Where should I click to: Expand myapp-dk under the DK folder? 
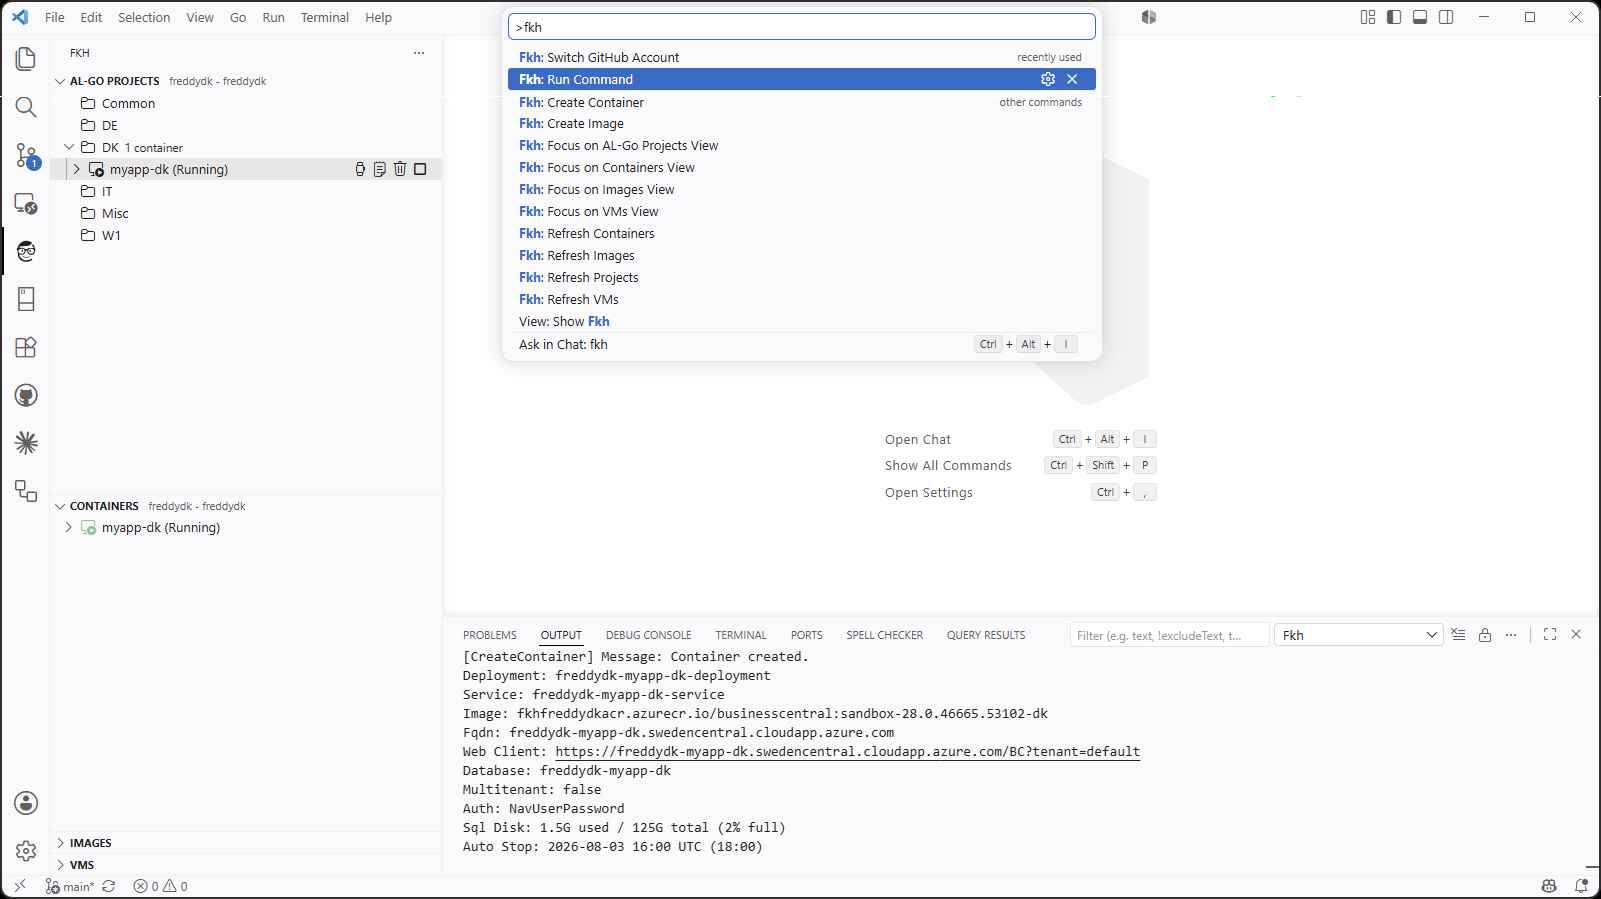point(77,169)
